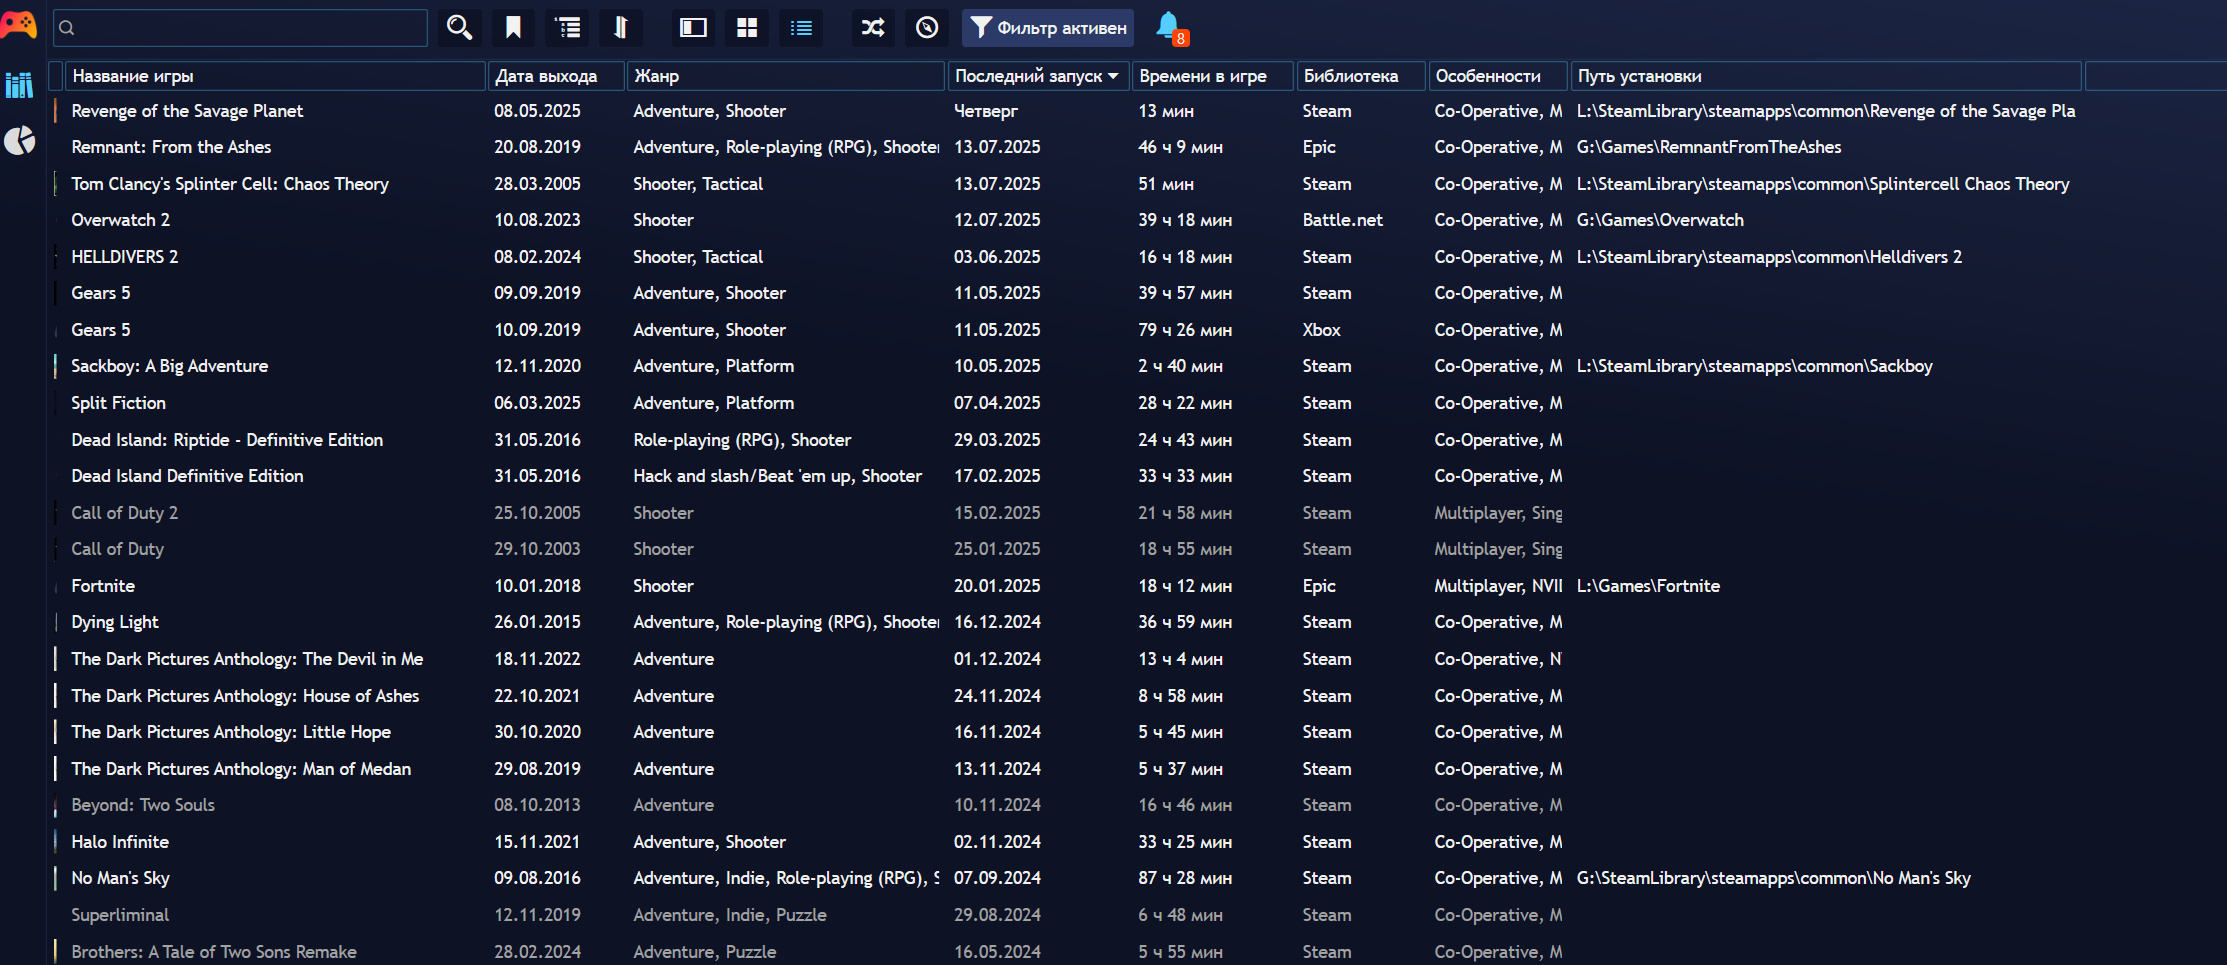Toggle Последний запуск sort direction

pos(1038,76)
